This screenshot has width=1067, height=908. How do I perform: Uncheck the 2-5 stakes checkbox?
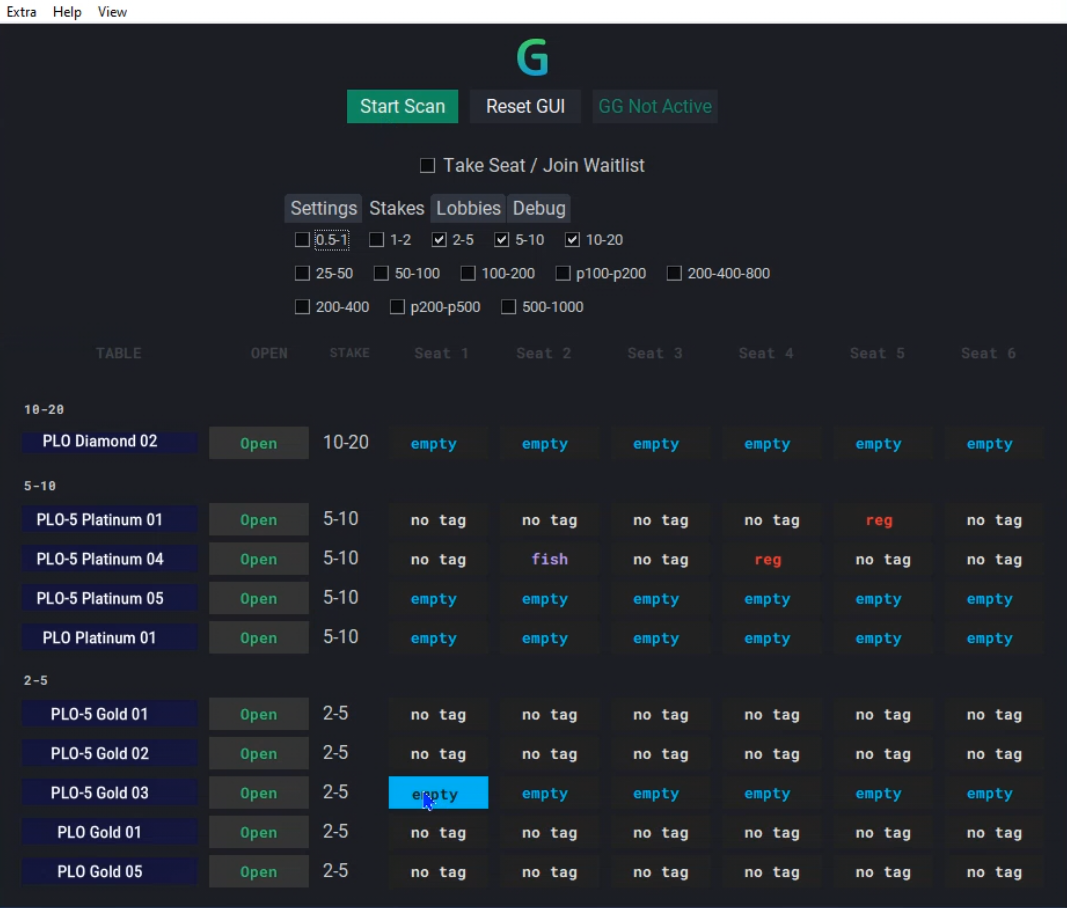point(438,239)
